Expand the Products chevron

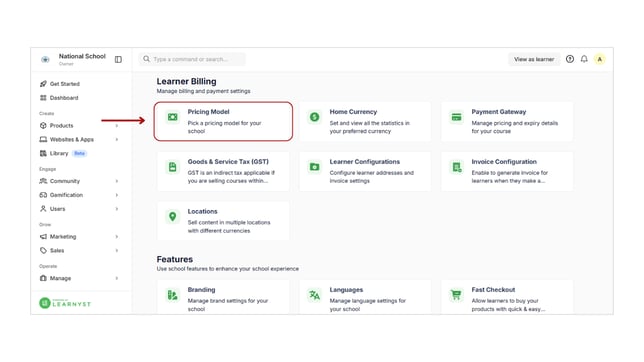coord(117,125)
